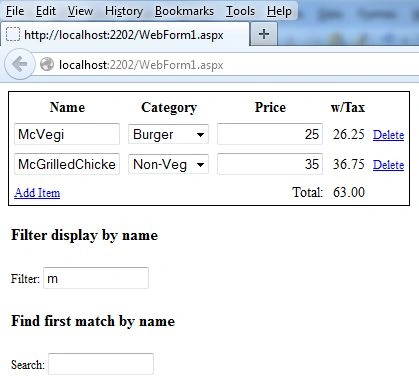The height and width of the screenshot is (383, 419).
Task: Click the Price column header
Action: tap(270, 107)
